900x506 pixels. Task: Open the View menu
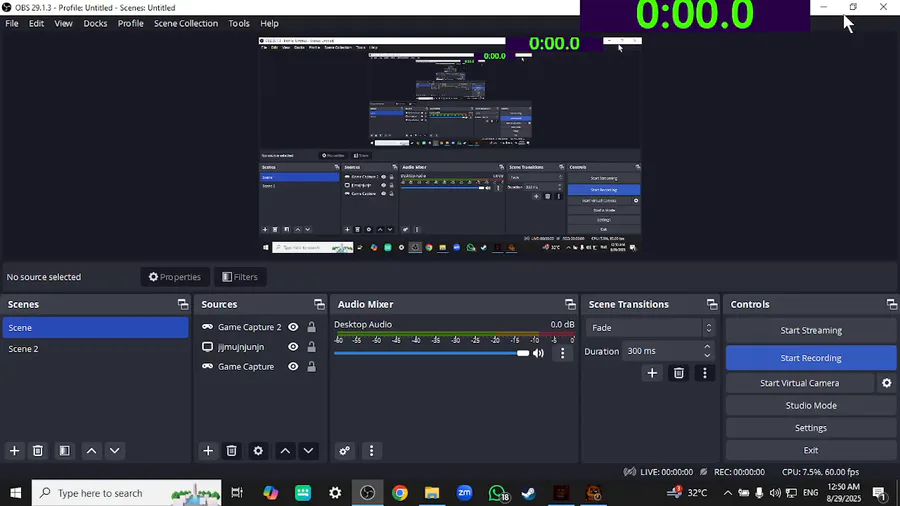(x=63, y=24)
